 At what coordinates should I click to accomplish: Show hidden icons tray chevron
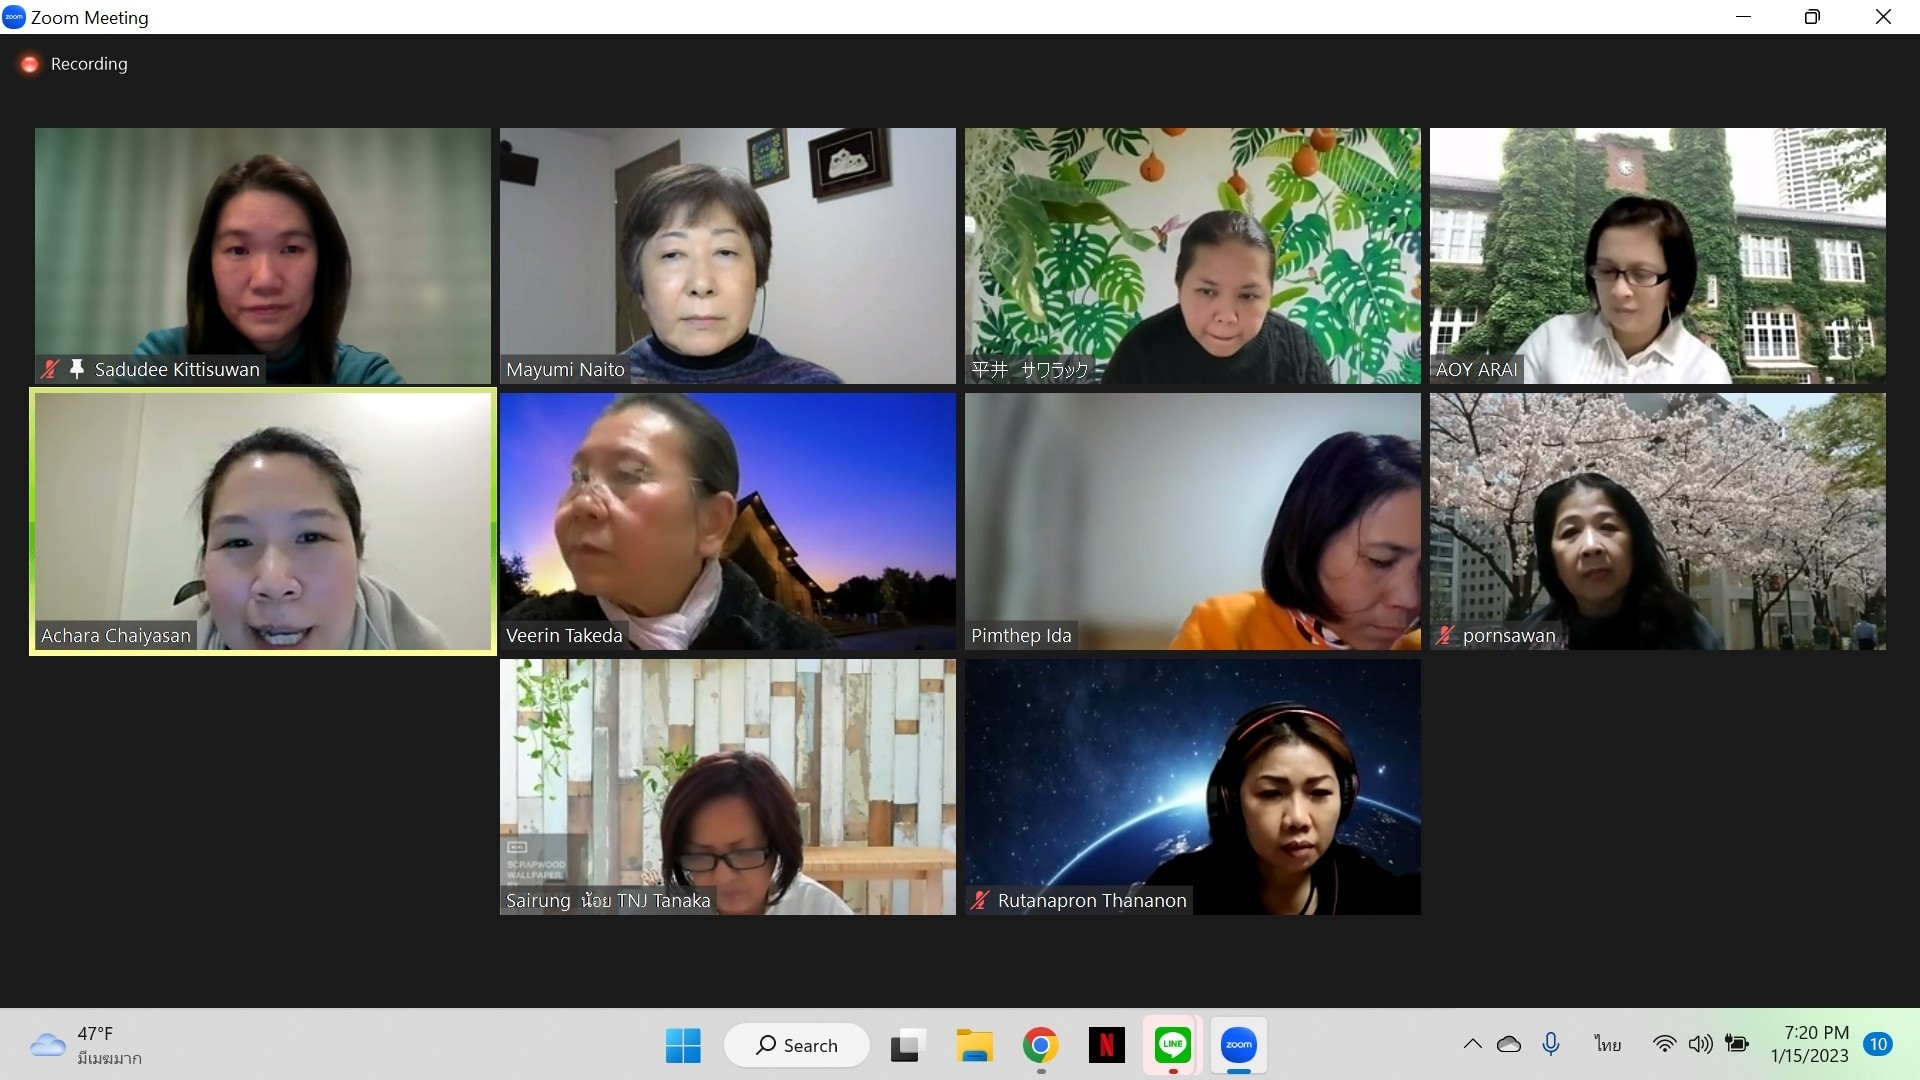click(1472, 1044)
